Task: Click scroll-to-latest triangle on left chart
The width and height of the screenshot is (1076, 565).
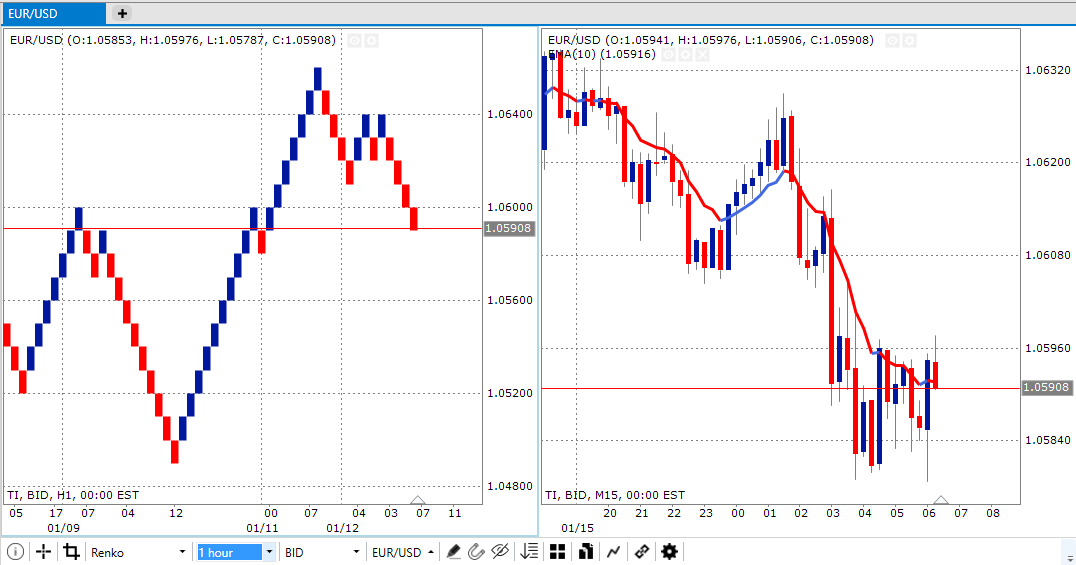Action: (x=417, y=500)
